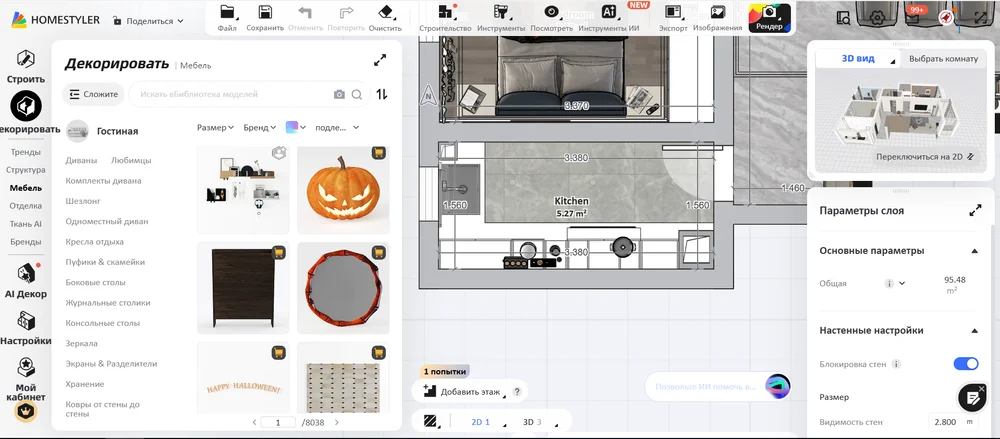Image resolution: width=1000 pixels, height=439 pixels.
Task: Toggle the wall lock (Блокировка стен) switch
Action: click(965, 364)
